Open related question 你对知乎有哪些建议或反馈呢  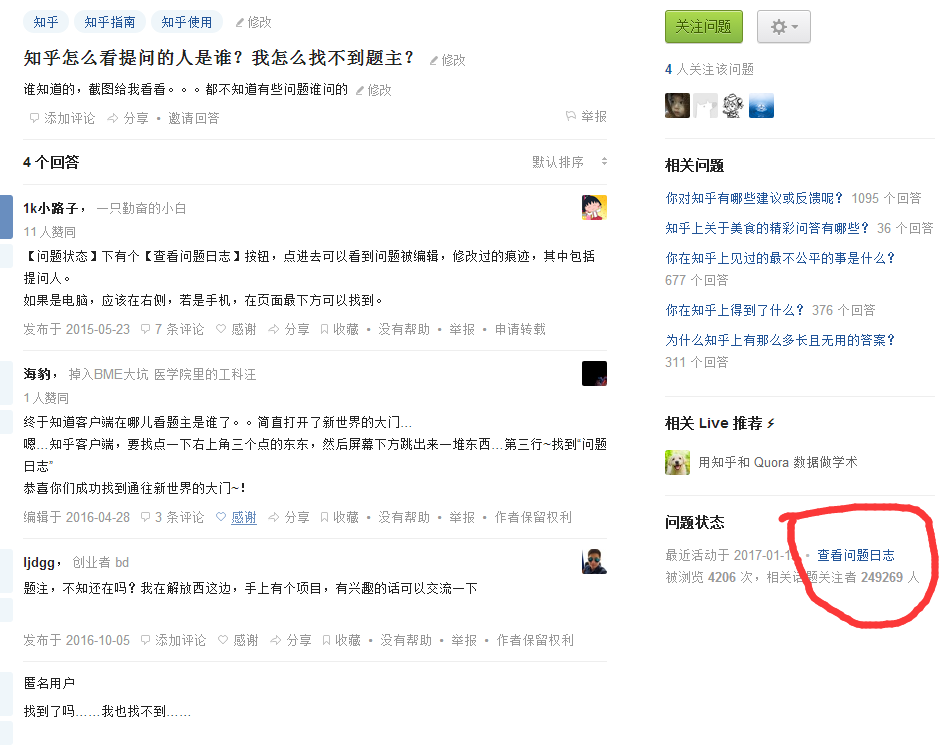coord(754,198)
